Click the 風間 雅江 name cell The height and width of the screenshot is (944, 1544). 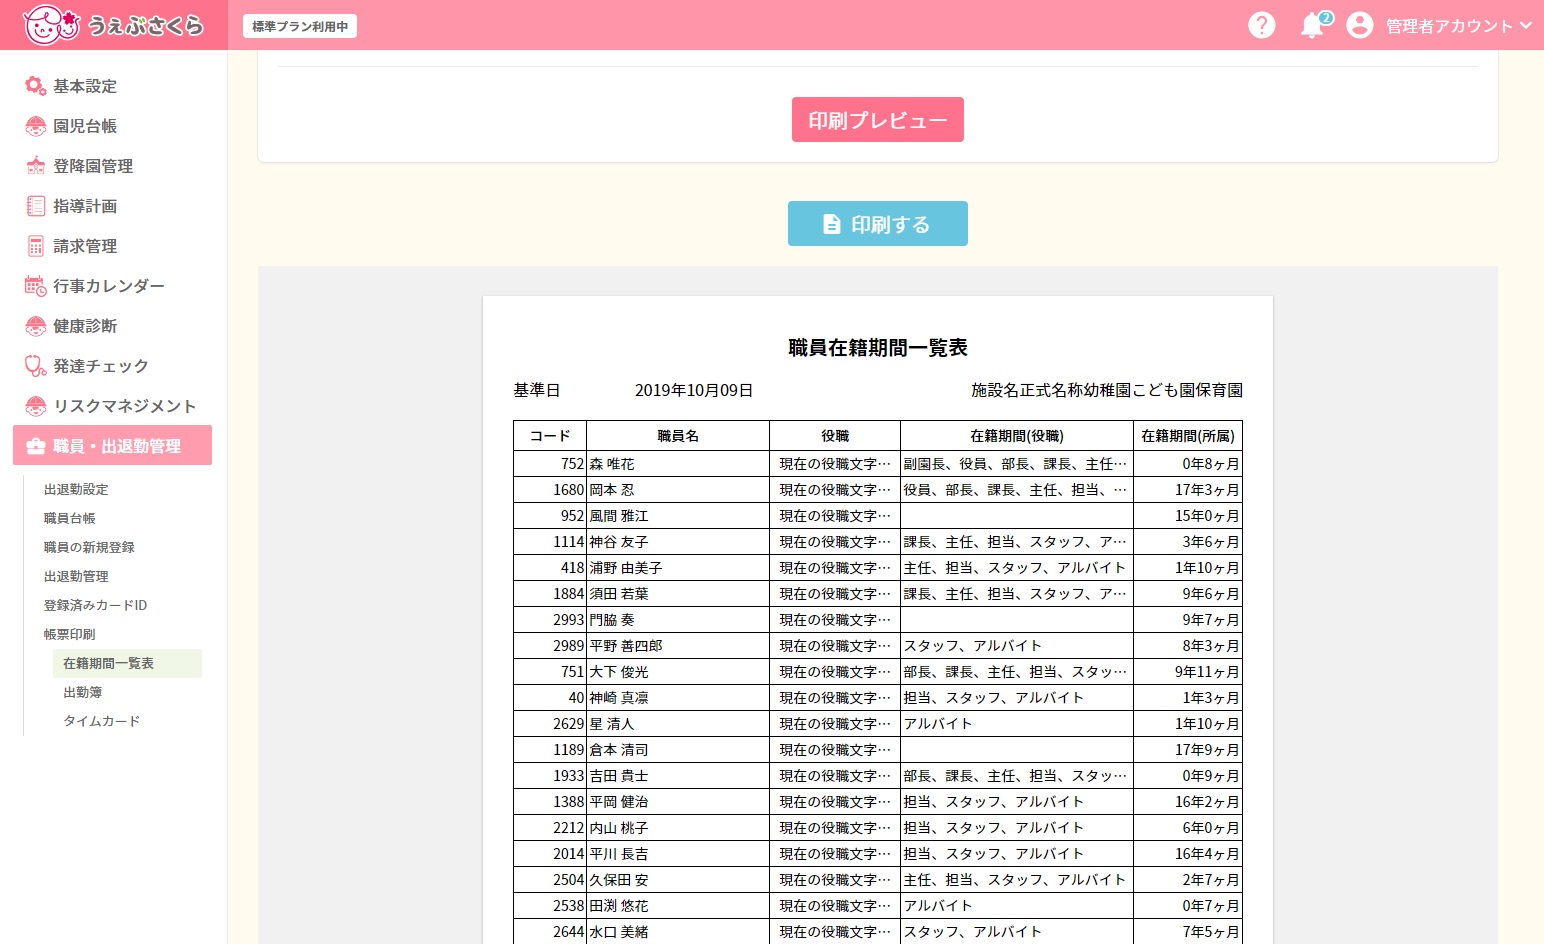coord(678,516)
